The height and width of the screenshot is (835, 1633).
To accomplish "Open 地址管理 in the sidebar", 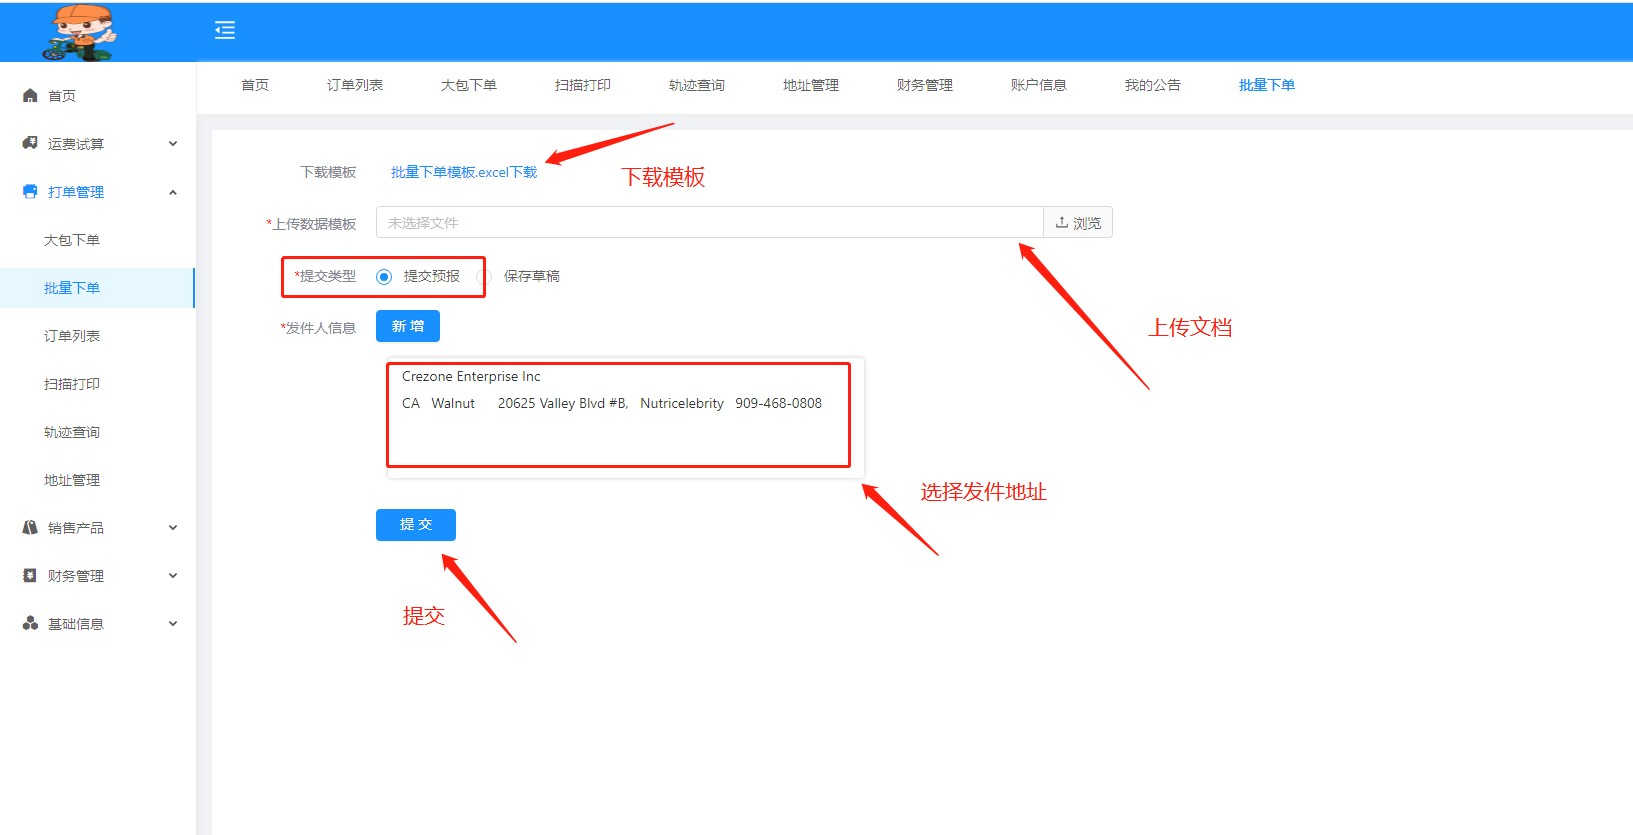I will [72, 480].
